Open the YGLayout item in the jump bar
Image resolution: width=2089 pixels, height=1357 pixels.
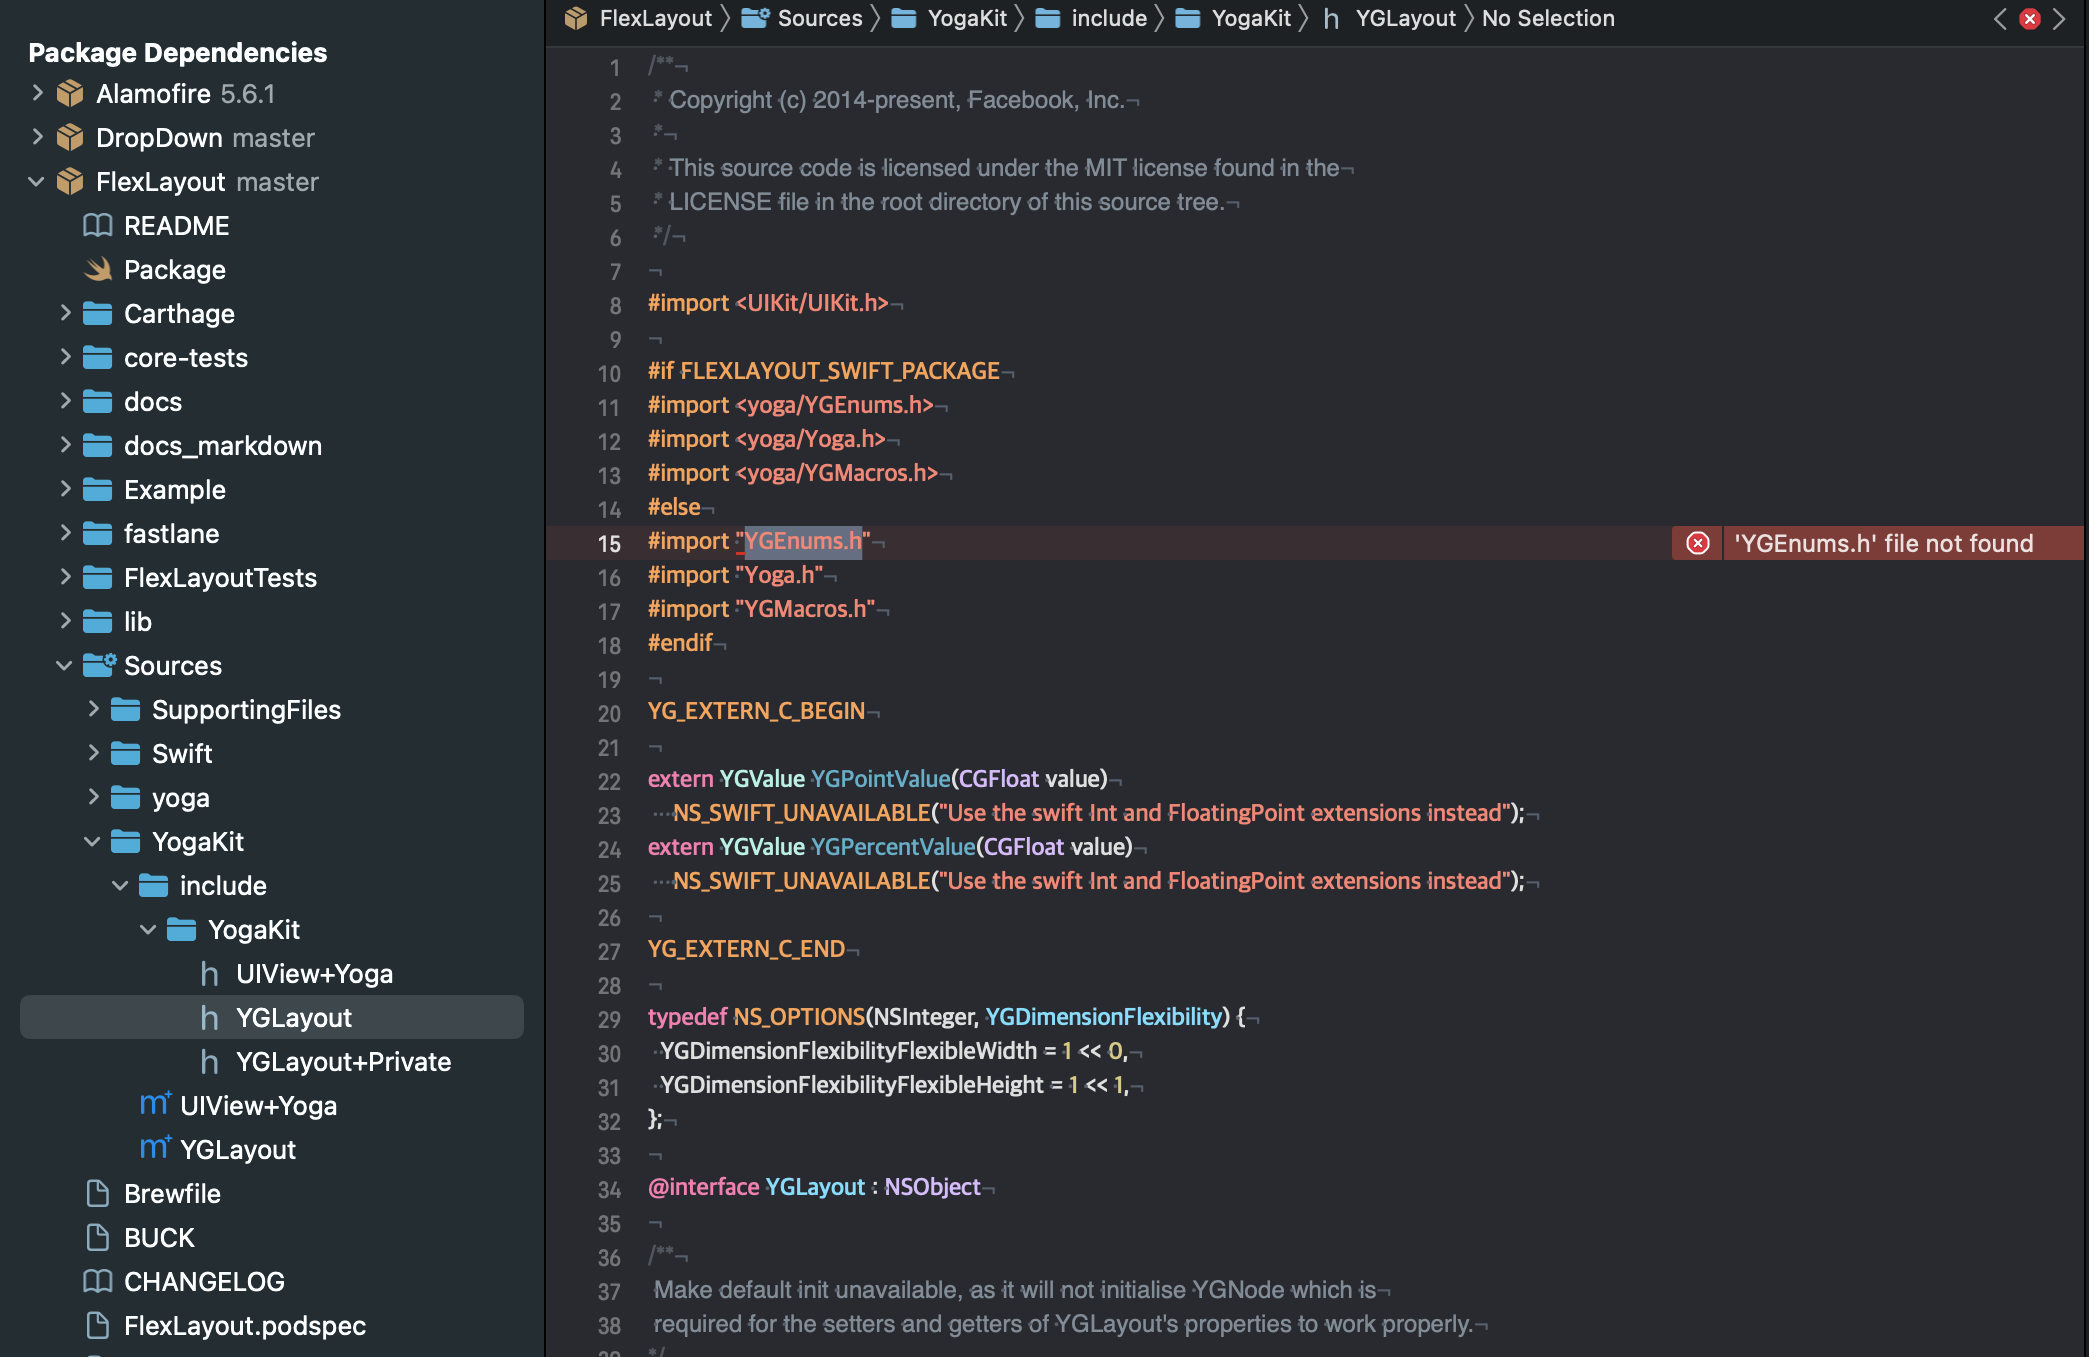1407,18
